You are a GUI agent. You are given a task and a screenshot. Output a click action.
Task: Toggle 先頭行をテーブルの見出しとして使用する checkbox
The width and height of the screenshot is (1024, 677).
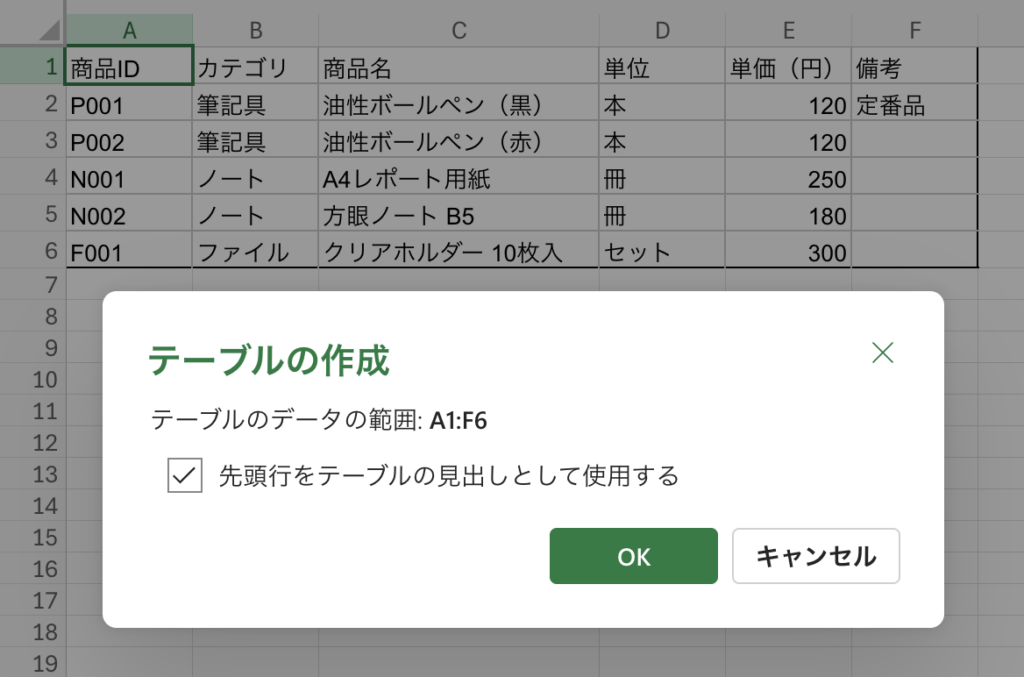[185, 476]
